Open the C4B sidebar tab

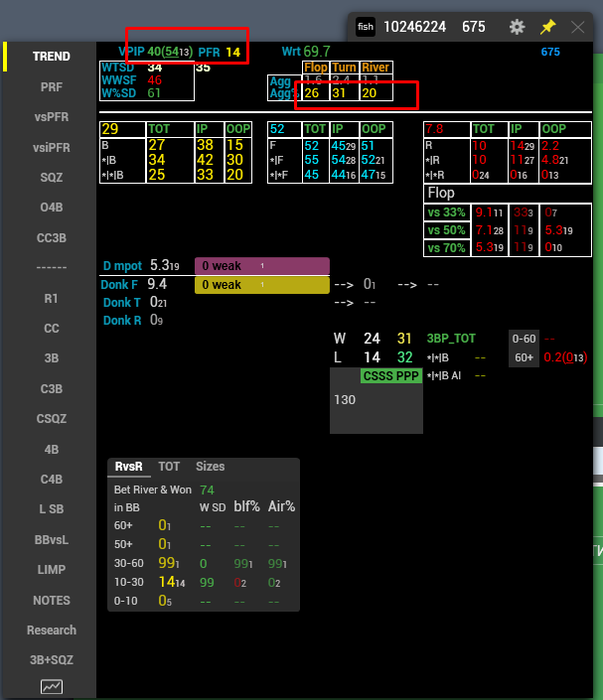coord(51,479)
